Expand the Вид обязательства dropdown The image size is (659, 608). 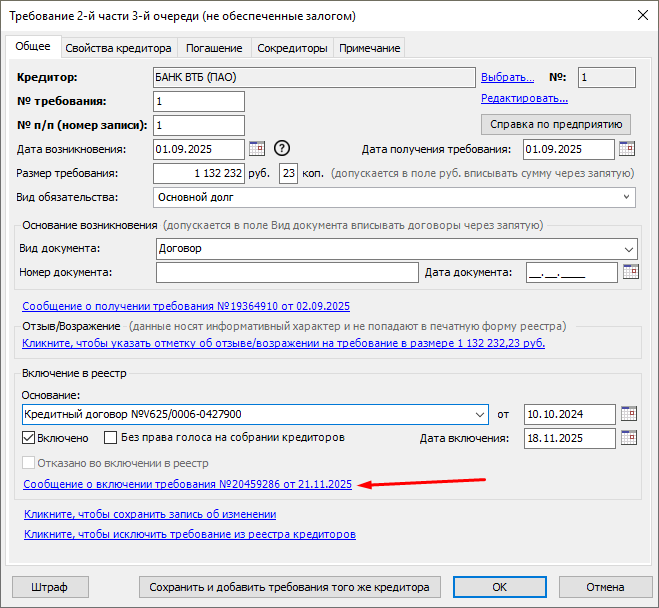coord(627,197)
